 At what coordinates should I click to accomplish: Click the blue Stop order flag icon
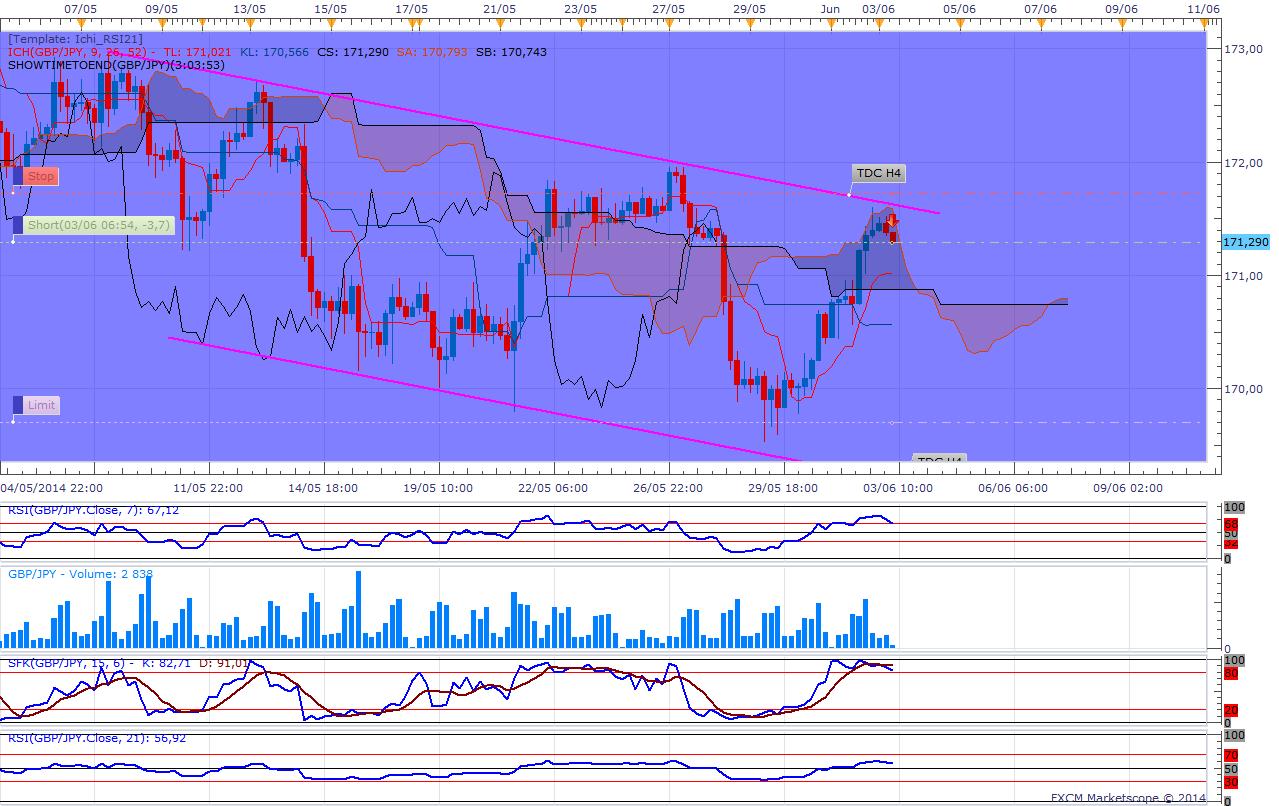[17, 176]
